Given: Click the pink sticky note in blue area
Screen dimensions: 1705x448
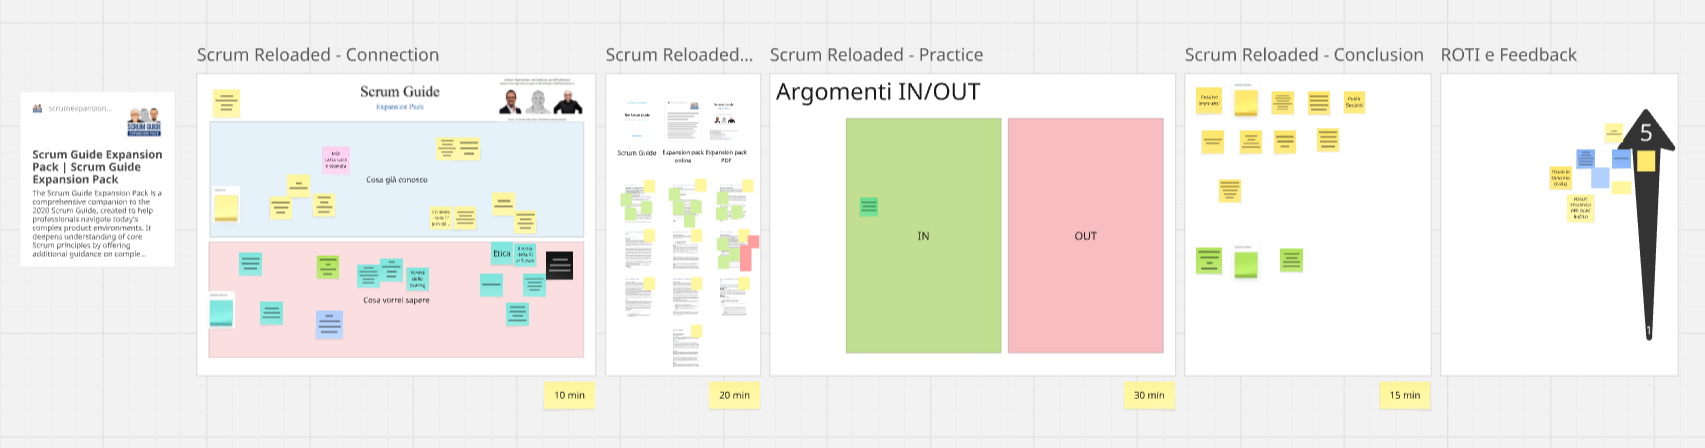Looking at the screenshot, I should coord(336,159).
